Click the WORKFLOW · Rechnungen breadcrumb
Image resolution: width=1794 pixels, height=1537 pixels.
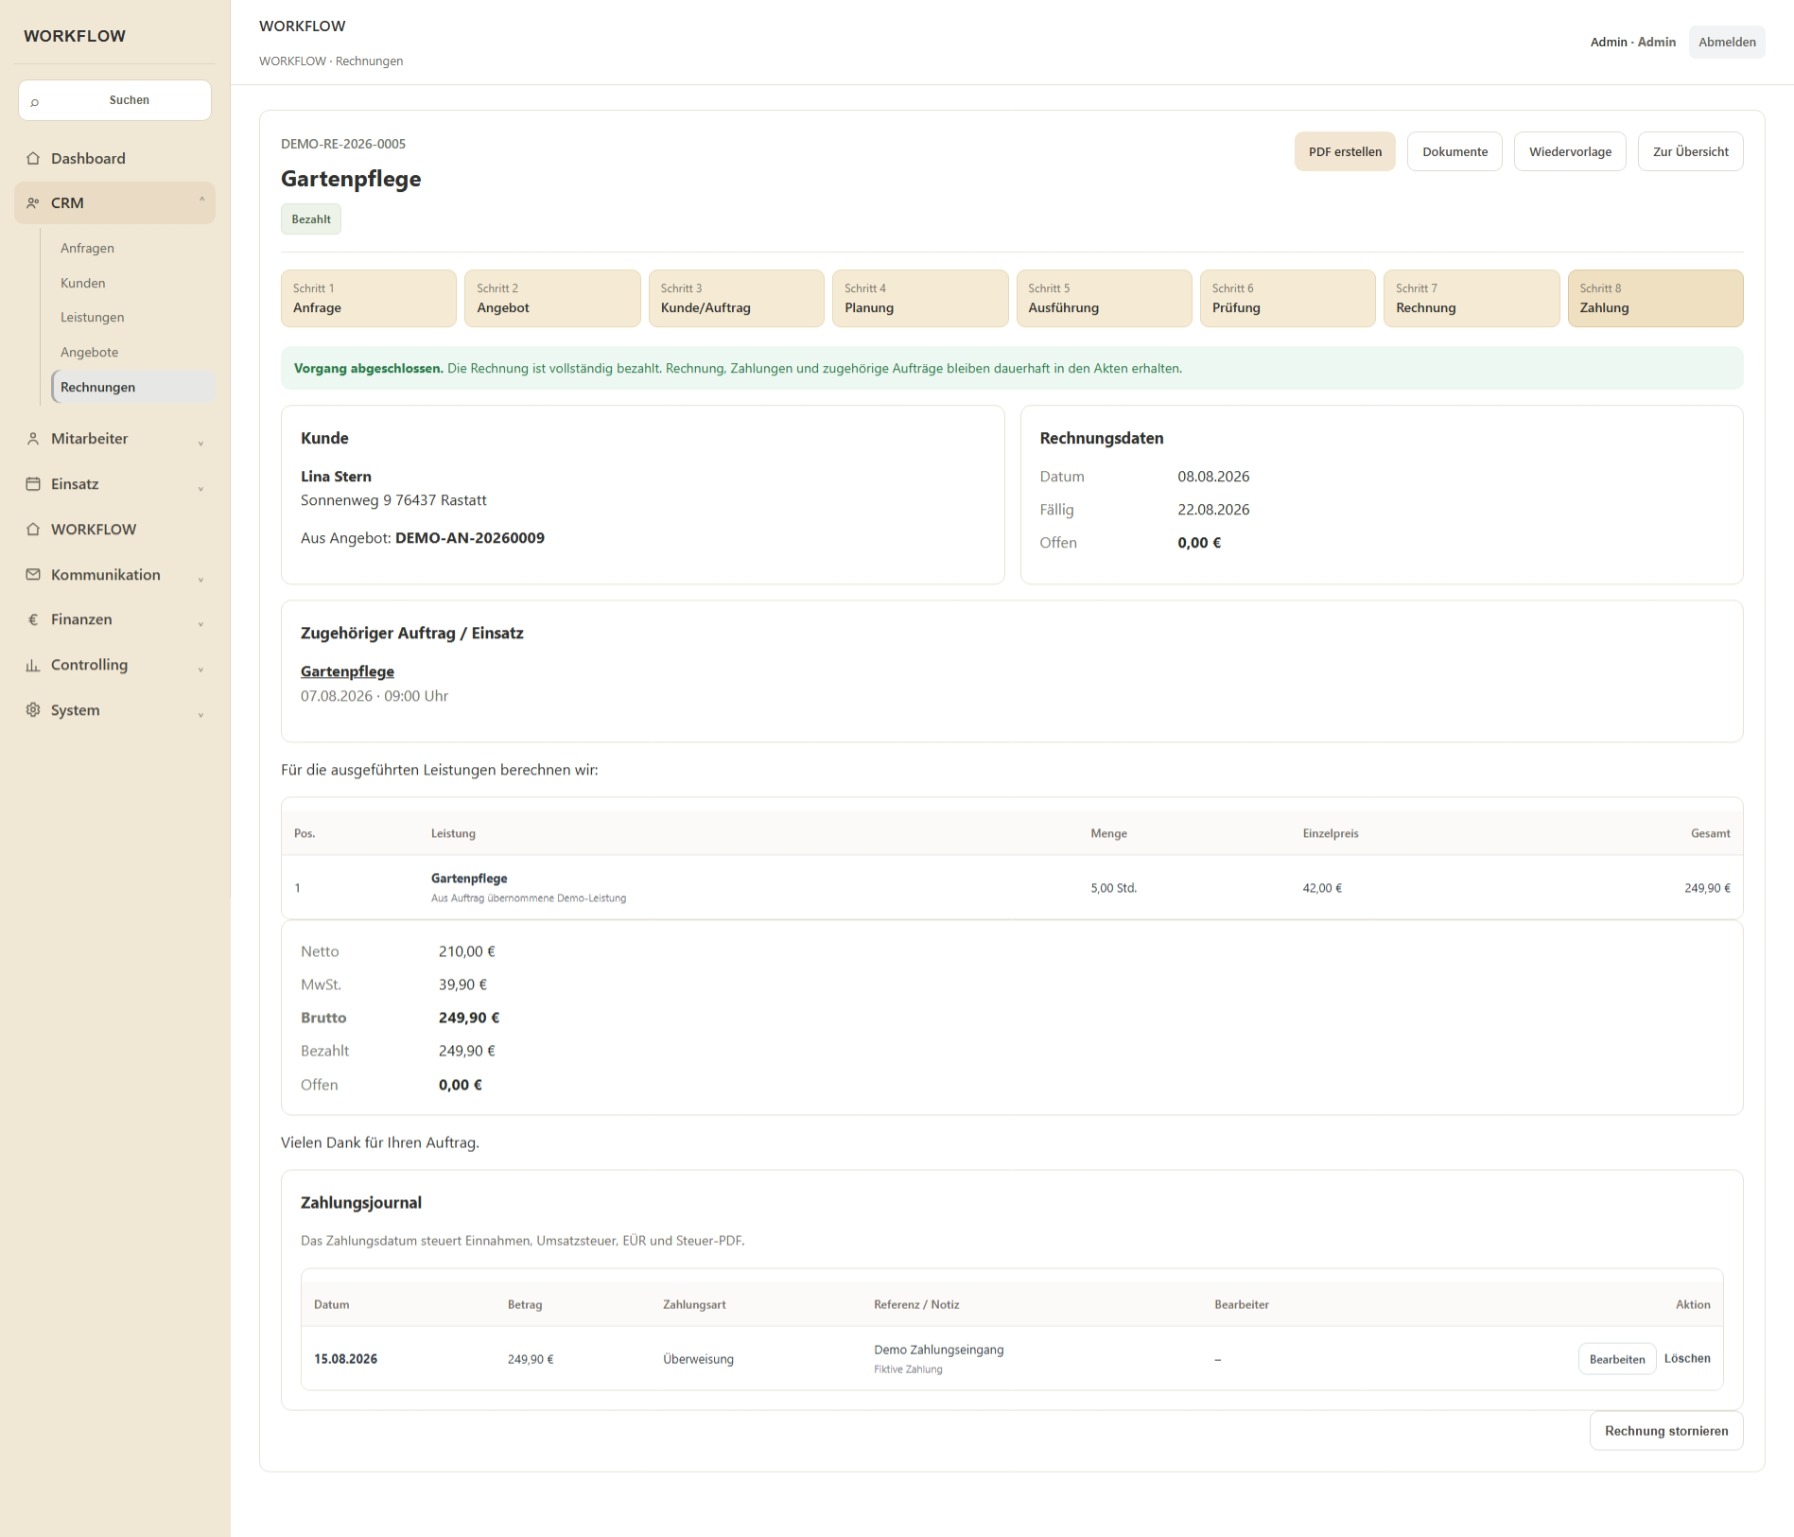pyautogui.click(x=331, y=61)
